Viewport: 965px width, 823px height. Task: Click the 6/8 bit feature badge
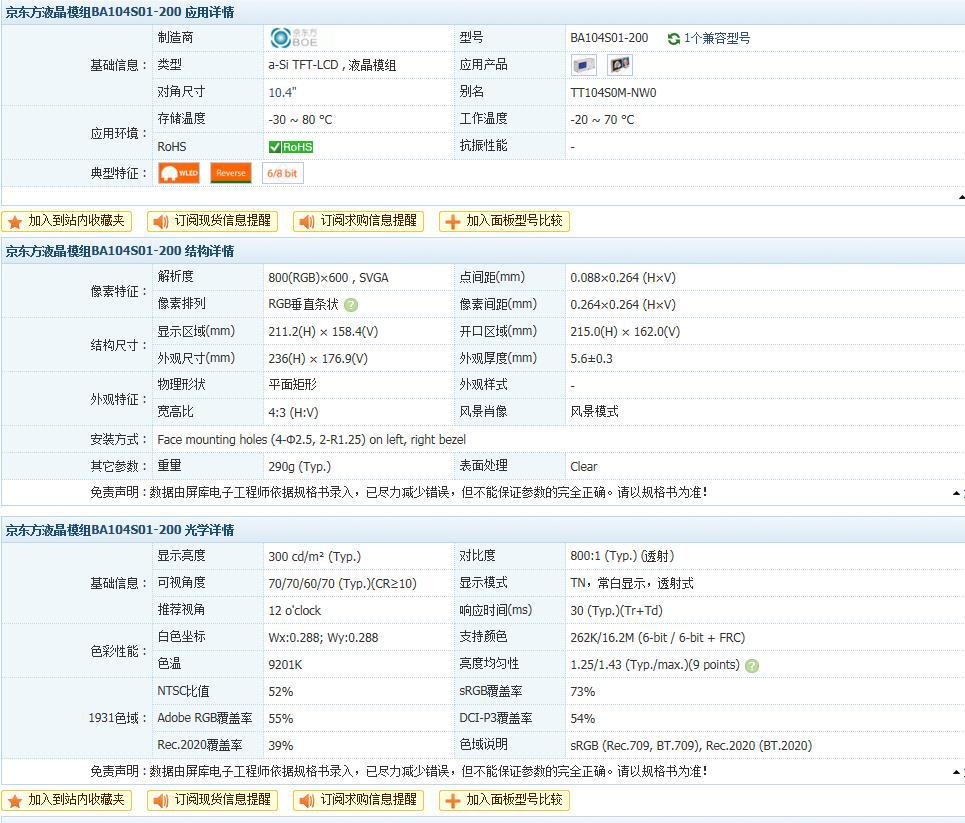282,173
